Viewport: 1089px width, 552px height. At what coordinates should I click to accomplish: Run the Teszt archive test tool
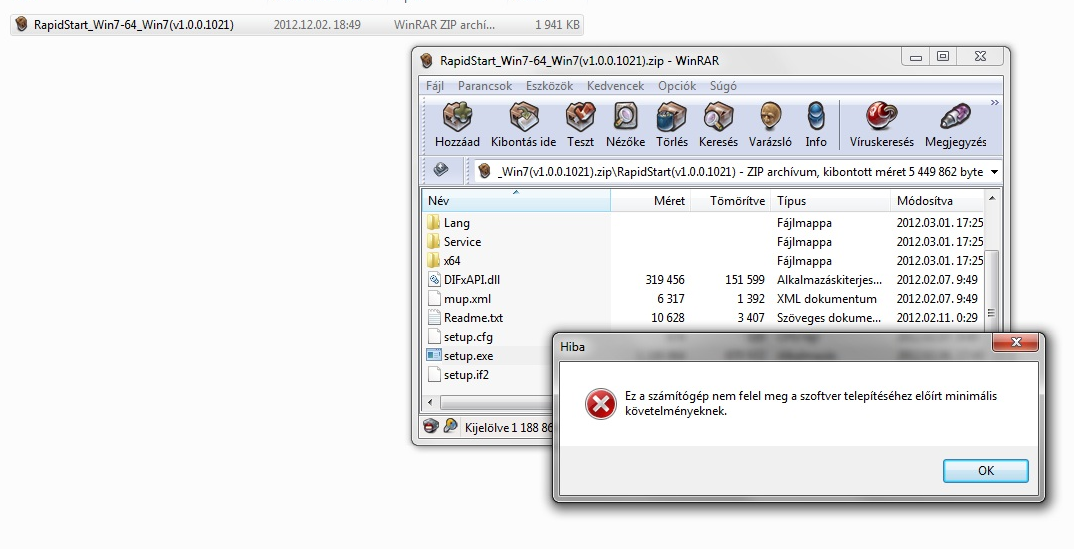pyautogui.click(x=580, y=125)
